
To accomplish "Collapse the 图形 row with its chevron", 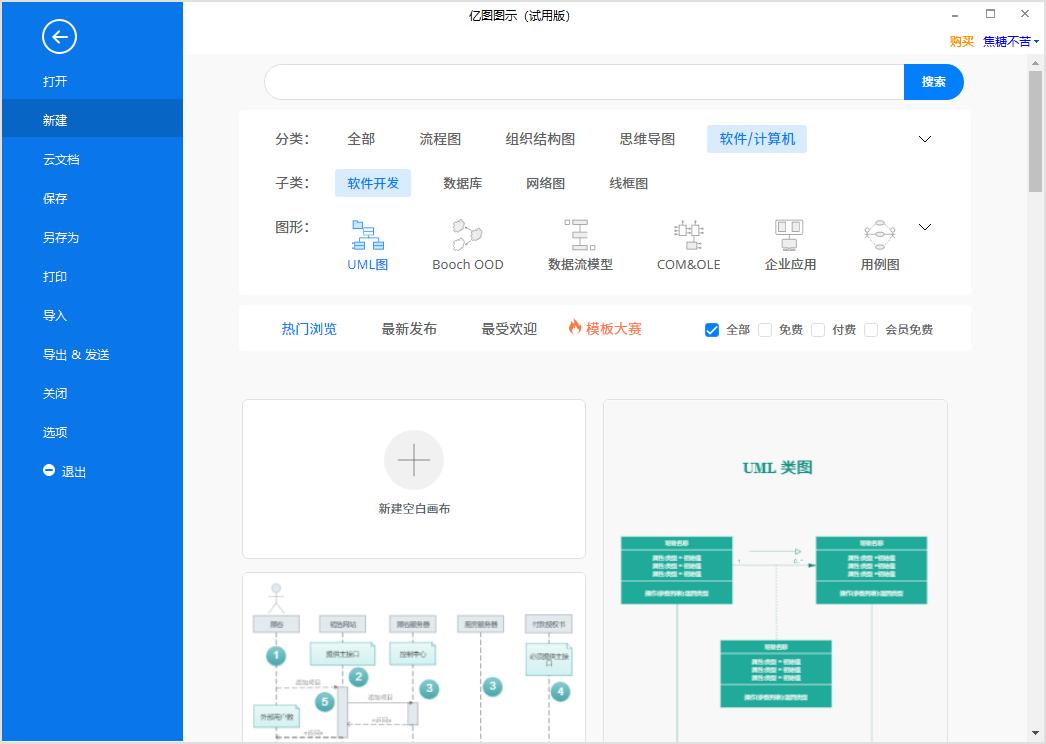I will (924, 227).
